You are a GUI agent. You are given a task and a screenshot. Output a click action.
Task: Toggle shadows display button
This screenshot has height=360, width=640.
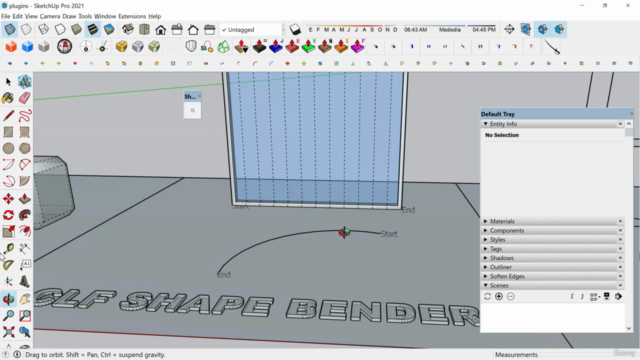pos(295,29)
